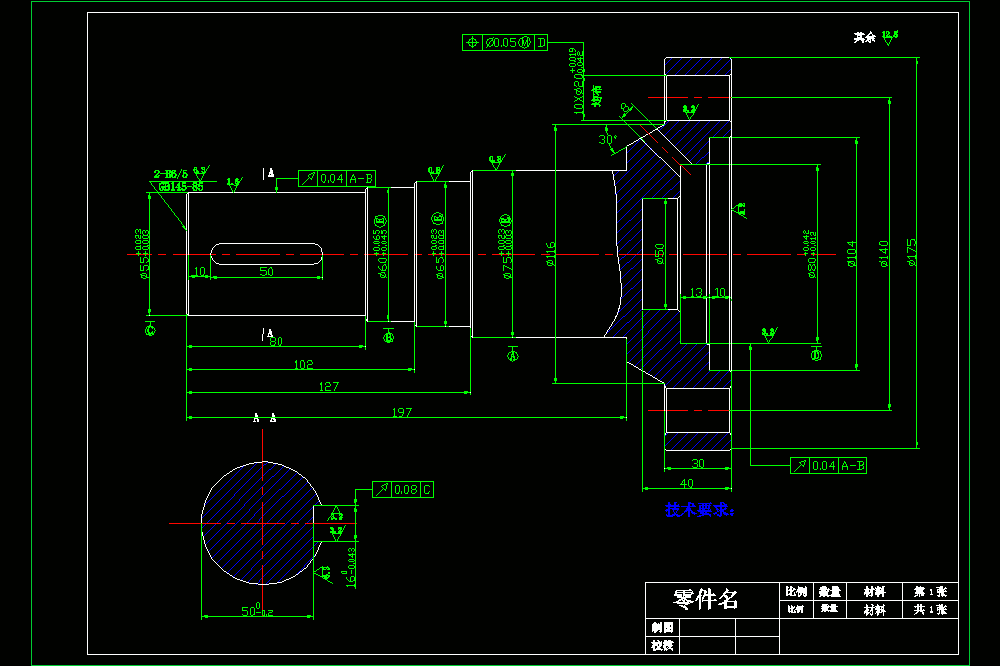Select the blue 技术要求 heading text
Screen dimensions: 1000x666
tap(700, 510)
